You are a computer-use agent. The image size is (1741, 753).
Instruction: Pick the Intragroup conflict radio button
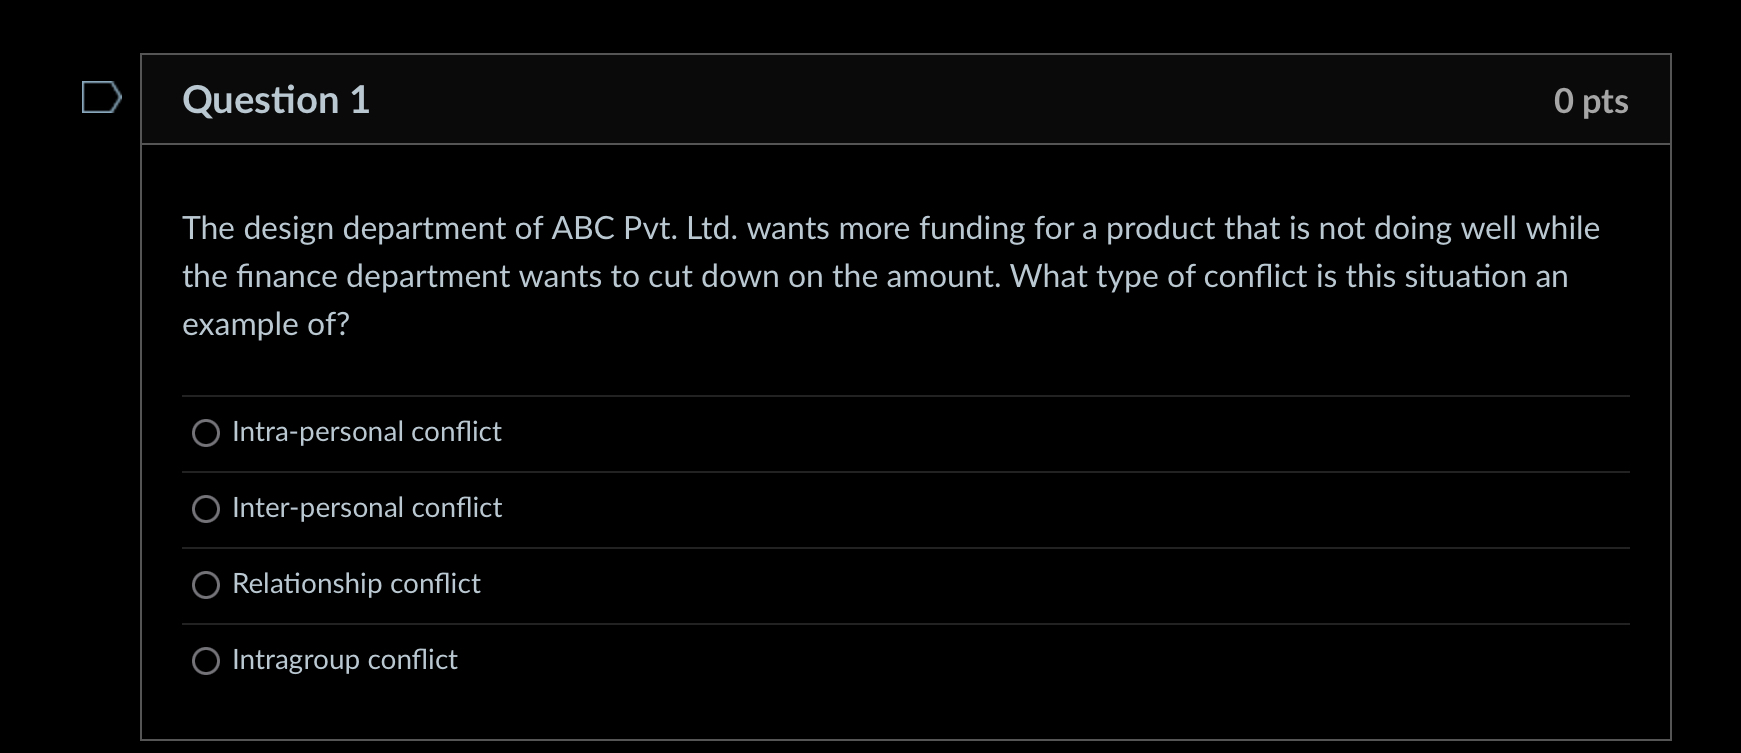click(206, 661)
